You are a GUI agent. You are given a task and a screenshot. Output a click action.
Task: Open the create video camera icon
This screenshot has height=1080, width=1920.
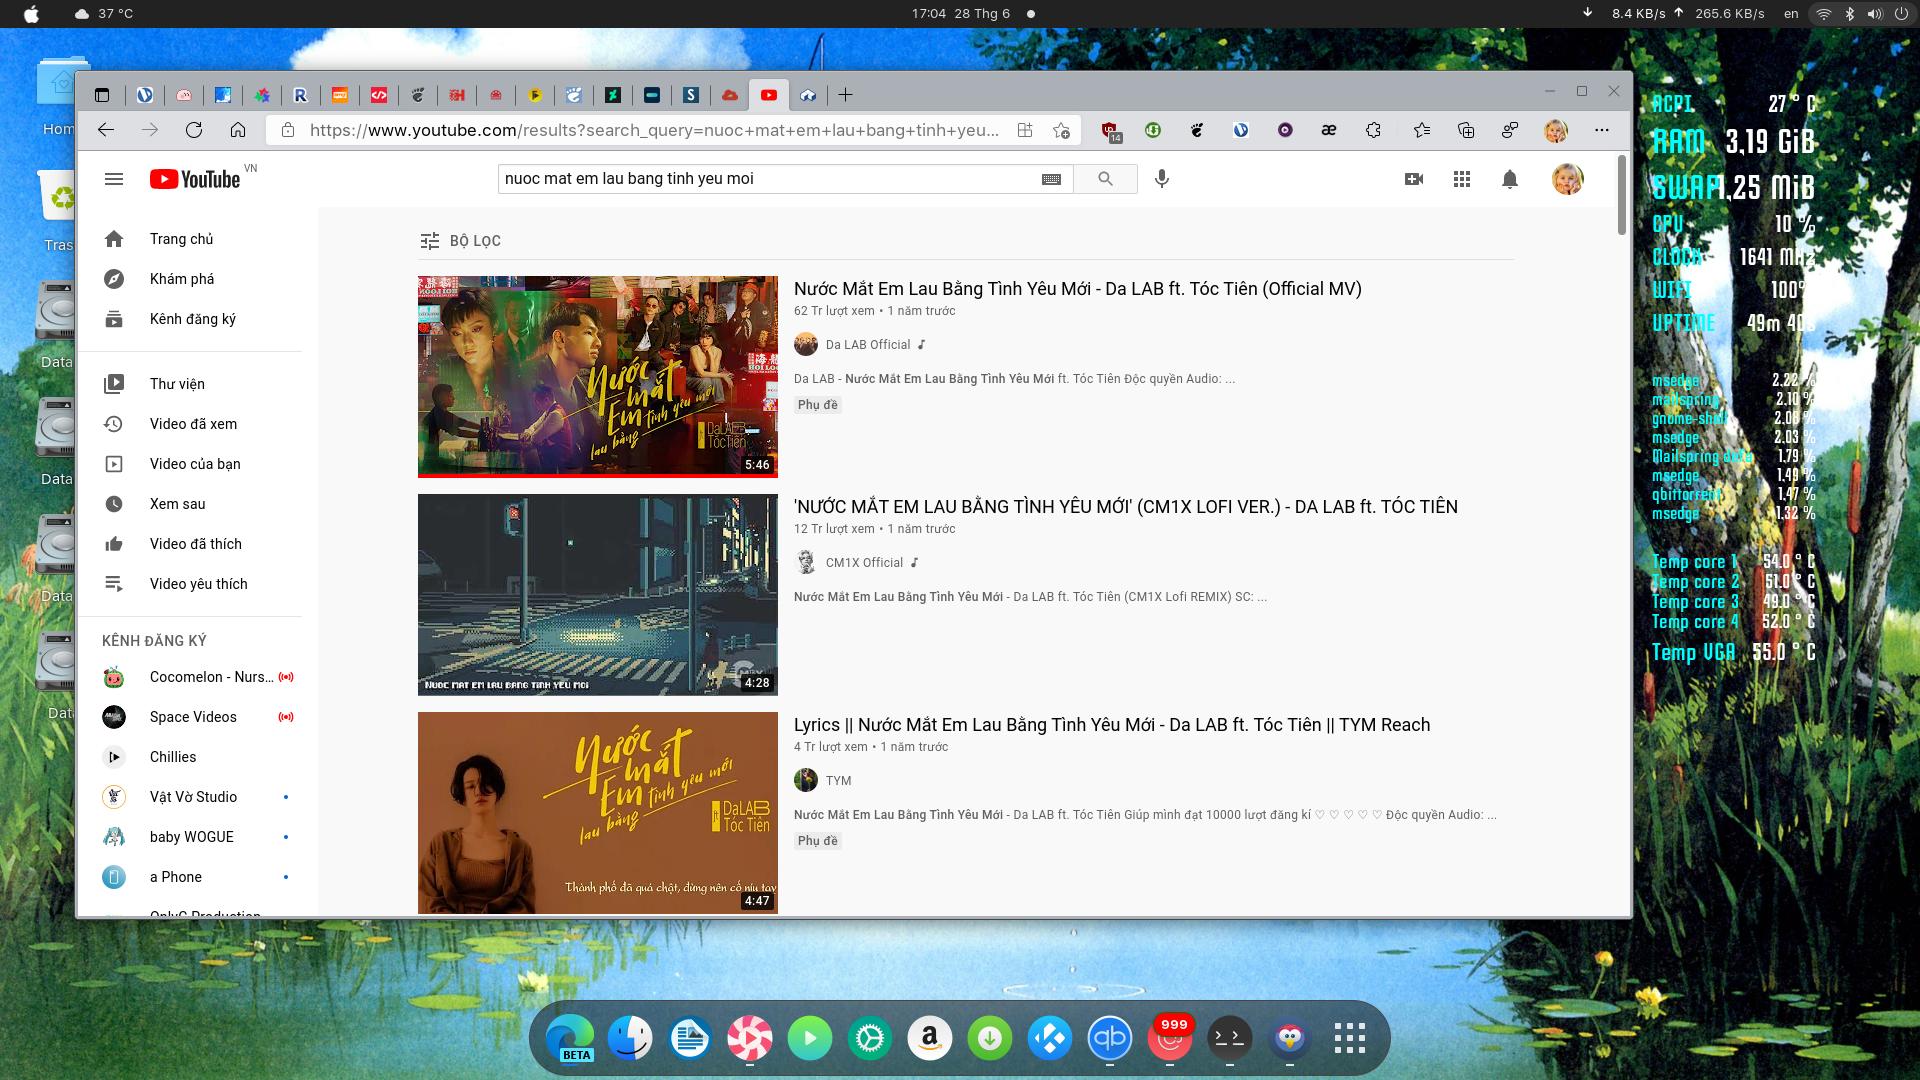pyautogui.click(x=1414, y=179)
